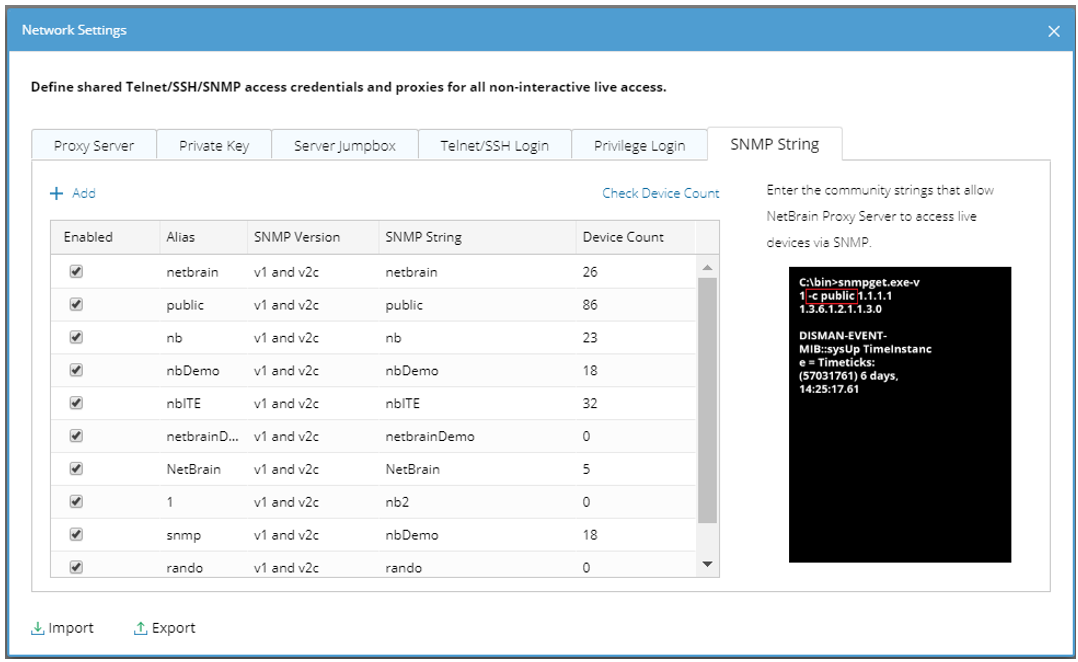Click the scrollbar up arrow
This screenshot has height=662, width=1078.
coord(707,268)
